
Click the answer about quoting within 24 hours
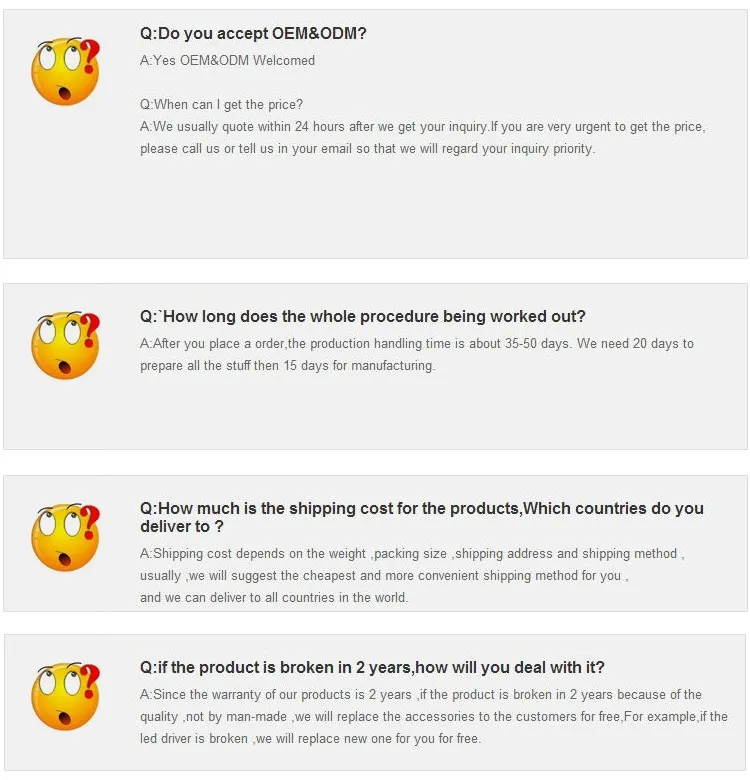pyautogui.click(x=422, y=127)
